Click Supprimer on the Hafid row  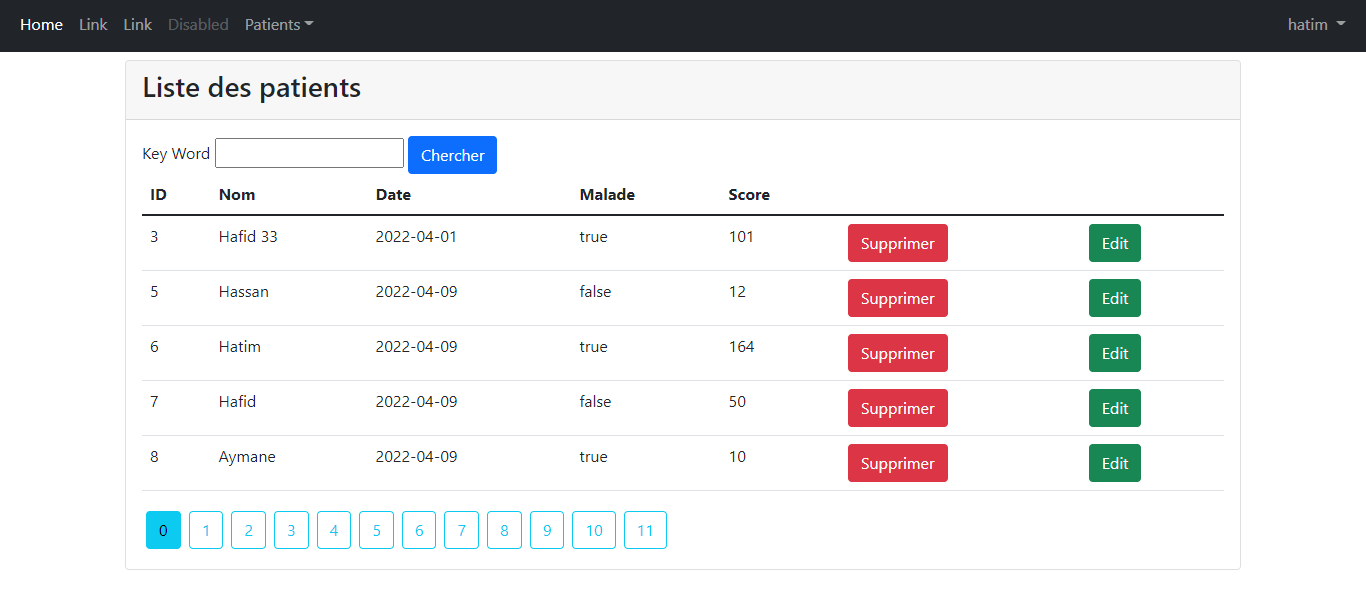pyautogui.click(x=897, y=408)
